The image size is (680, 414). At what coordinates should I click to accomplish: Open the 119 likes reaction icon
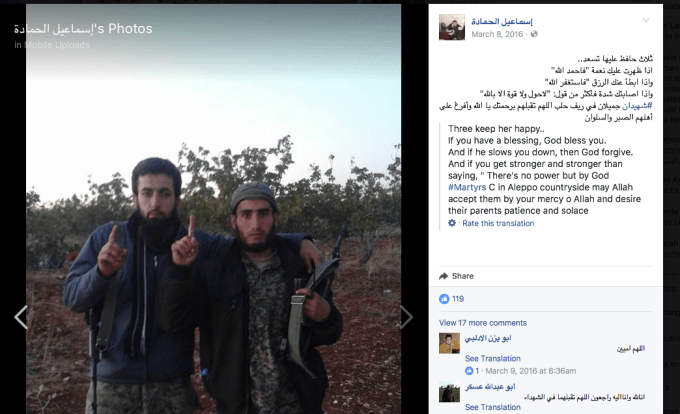coord(444,299)
